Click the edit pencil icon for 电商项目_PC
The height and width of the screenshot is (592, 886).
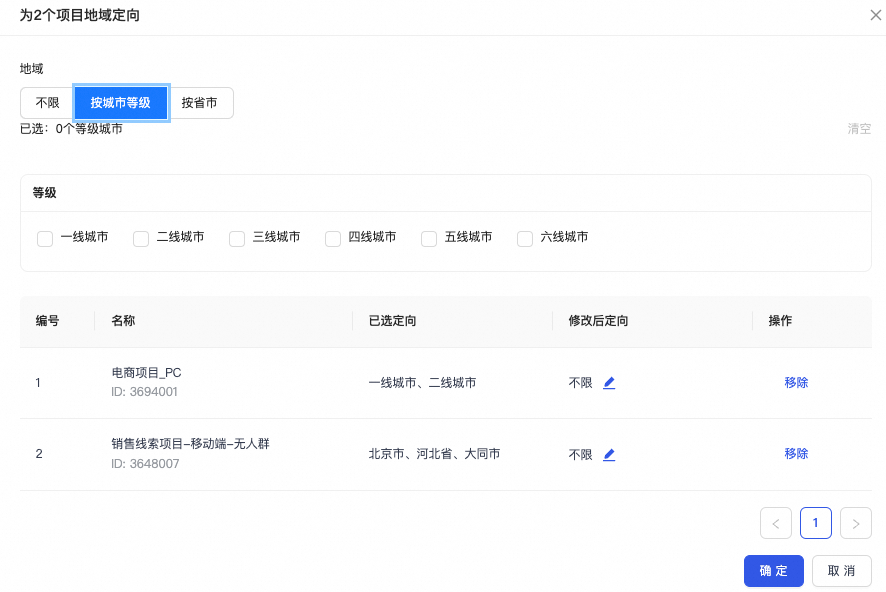coord(609,383)
